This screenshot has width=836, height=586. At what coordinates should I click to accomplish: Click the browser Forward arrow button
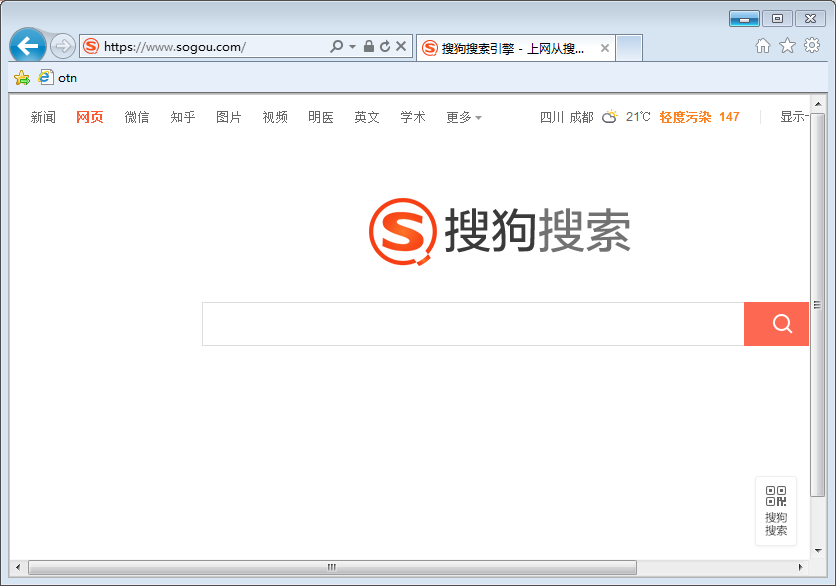pos(62,46)
